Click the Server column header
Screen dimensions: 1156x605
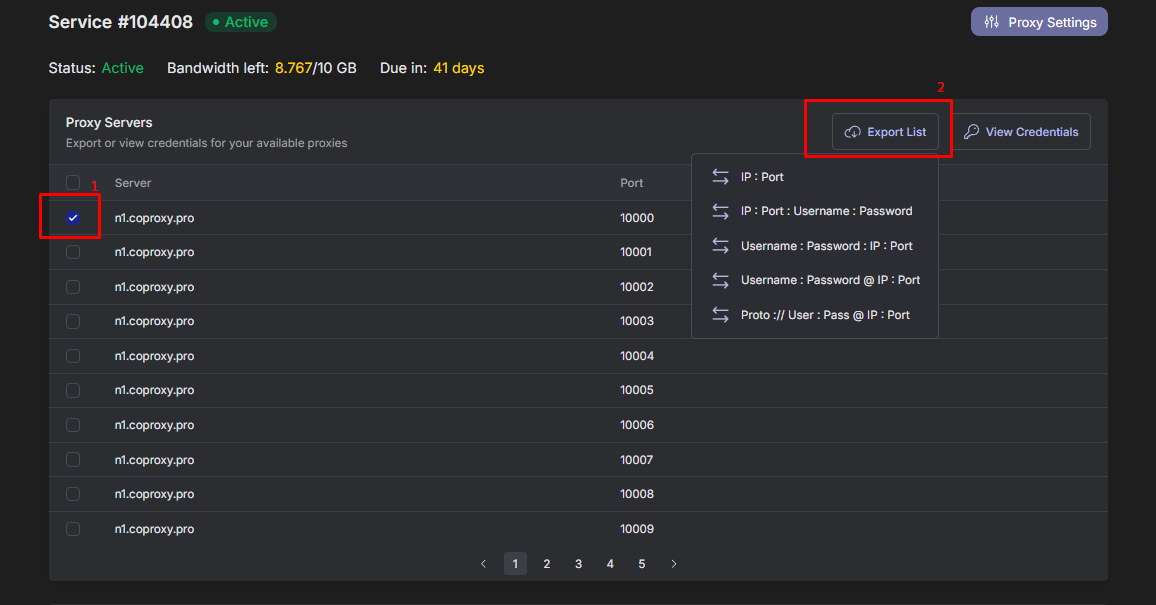133,183
